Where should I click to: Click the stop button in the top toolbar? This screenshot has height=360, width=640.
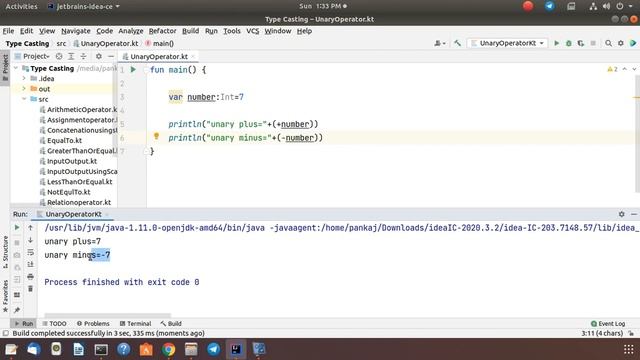coord(593,43)
